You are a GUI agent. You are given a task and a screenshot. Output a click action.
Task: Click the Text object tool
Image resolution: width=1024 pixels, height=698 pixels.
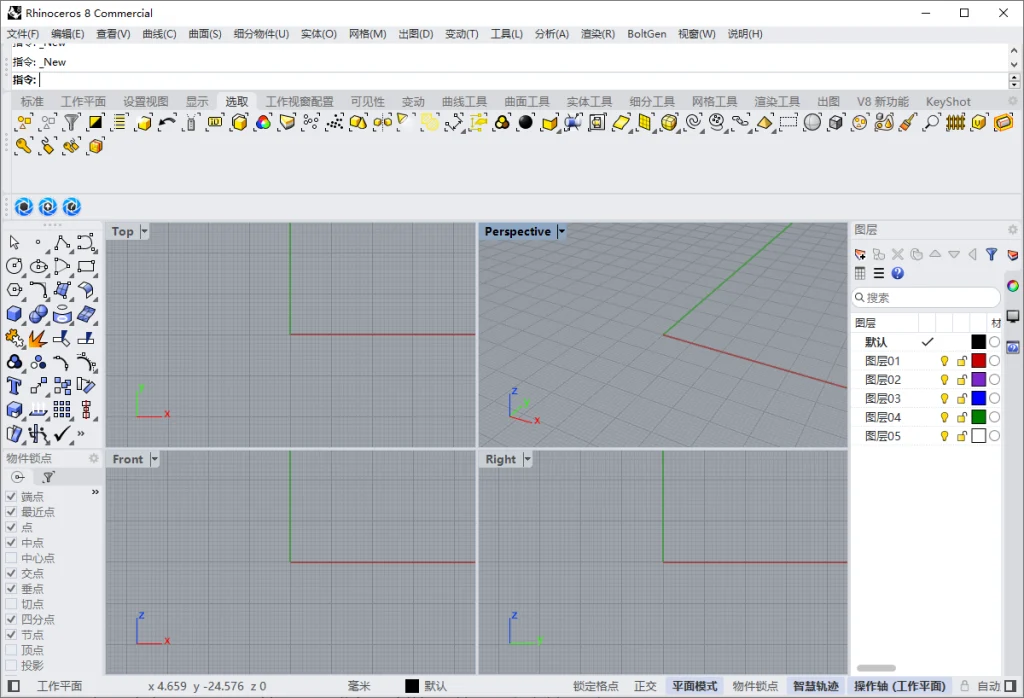coord(14,386)
